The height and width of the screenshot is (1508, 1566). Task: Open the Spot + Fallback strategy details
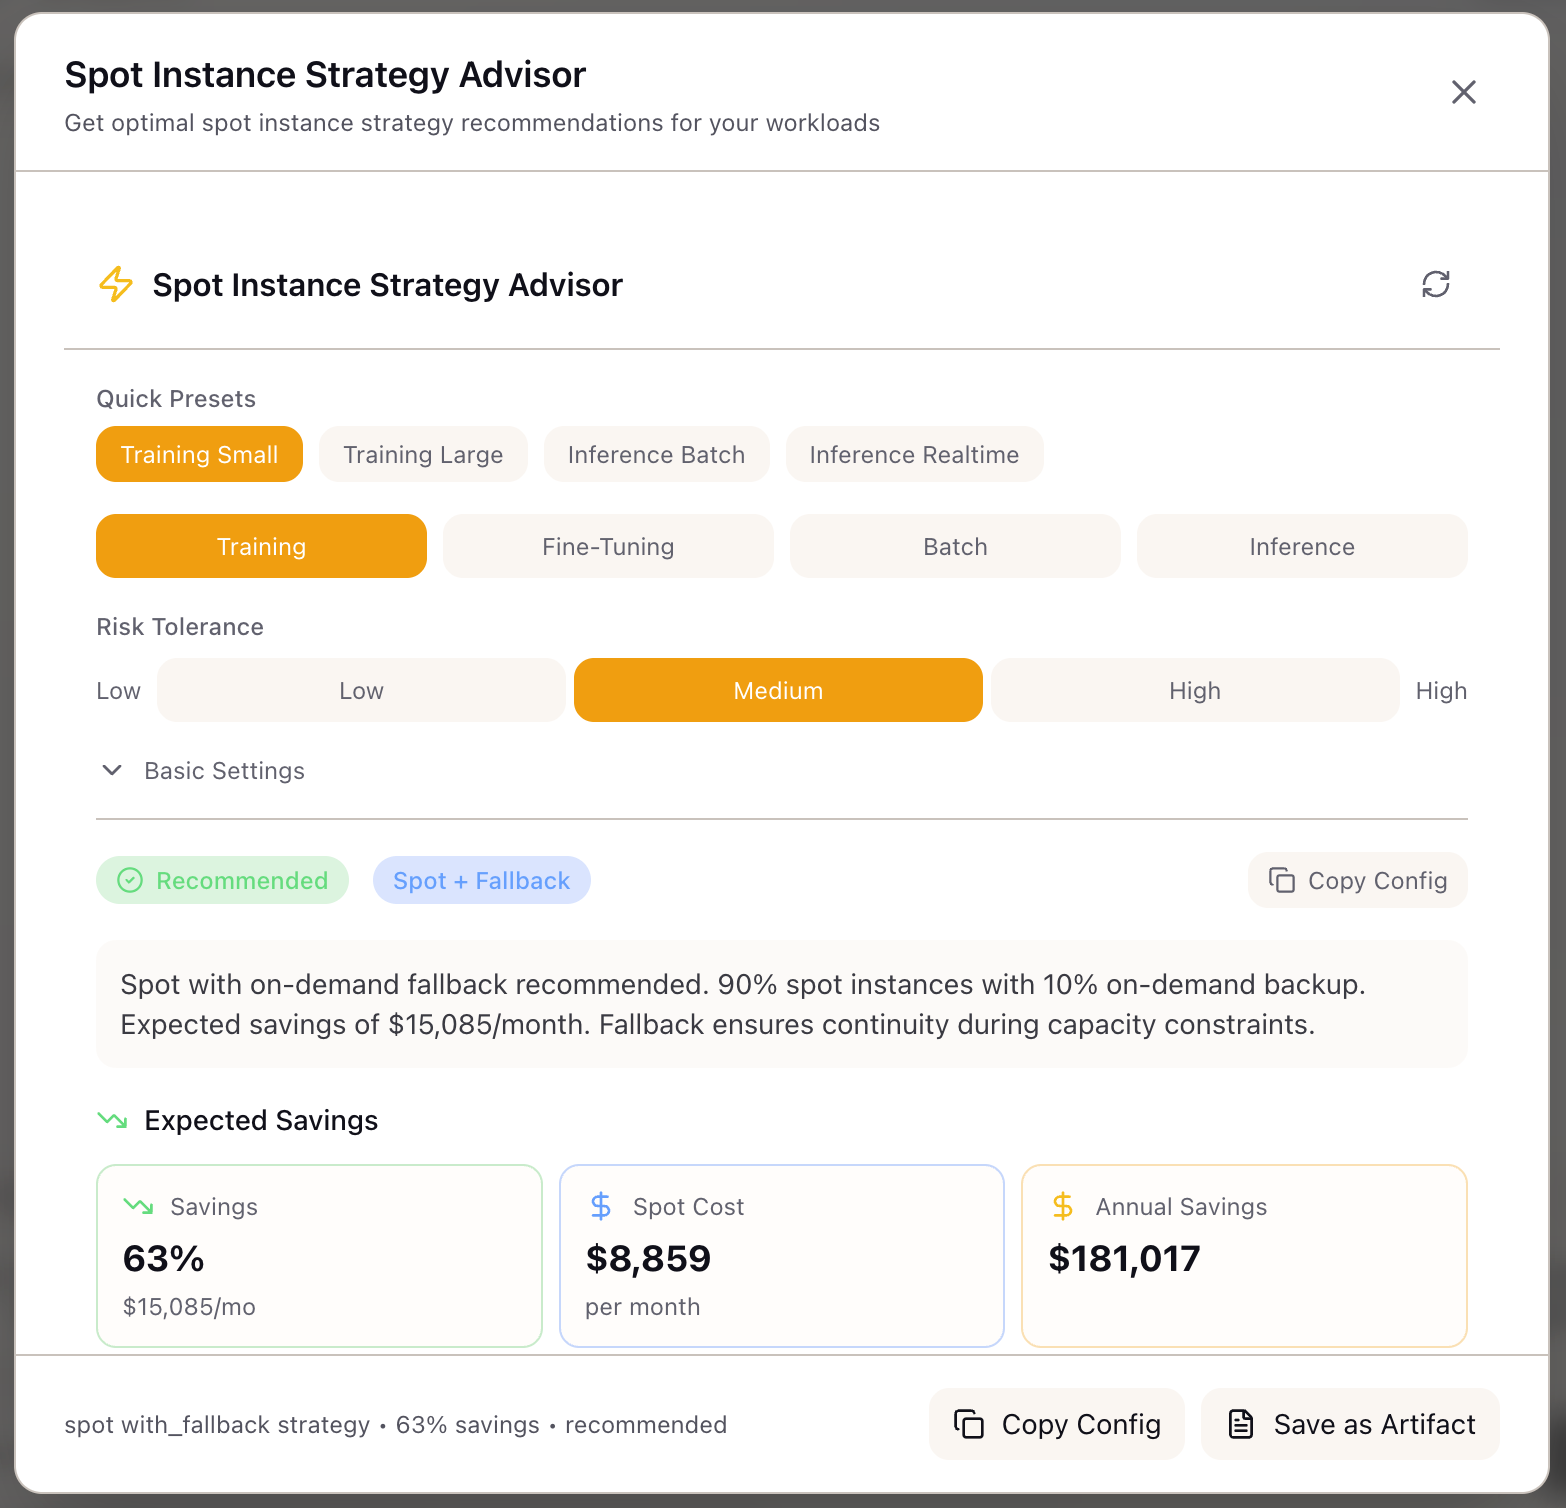pyautogui.click(x=481, y=880)
